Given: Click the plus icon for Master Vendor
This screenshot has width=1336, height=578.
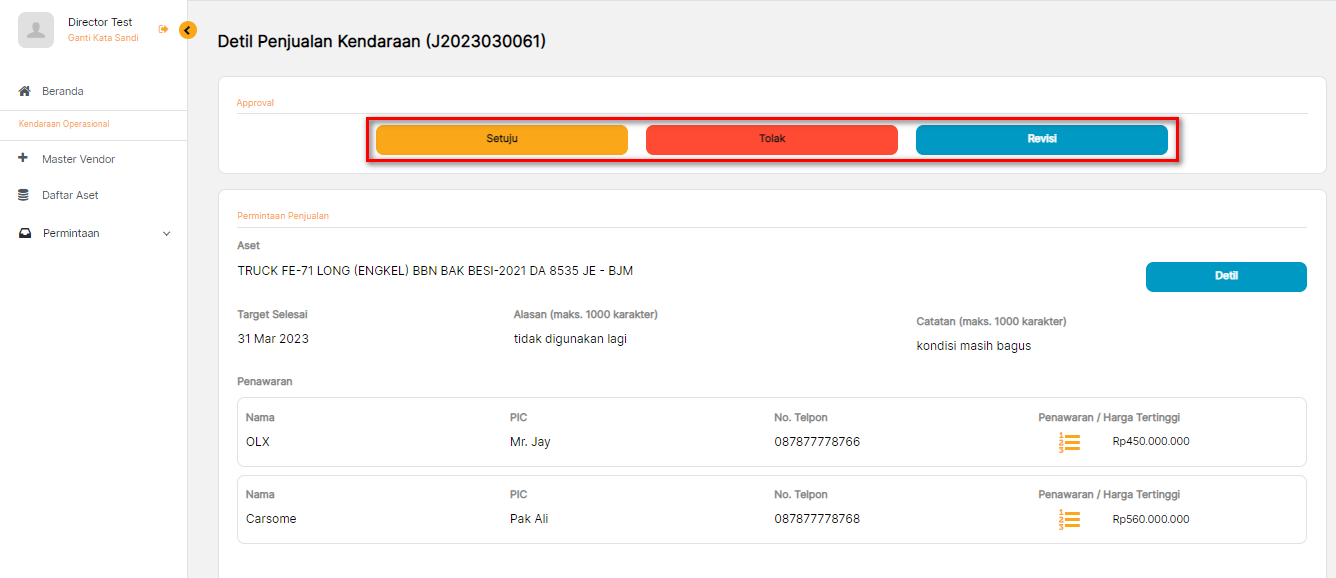Looking at the screenshot, I should (24, 159).
